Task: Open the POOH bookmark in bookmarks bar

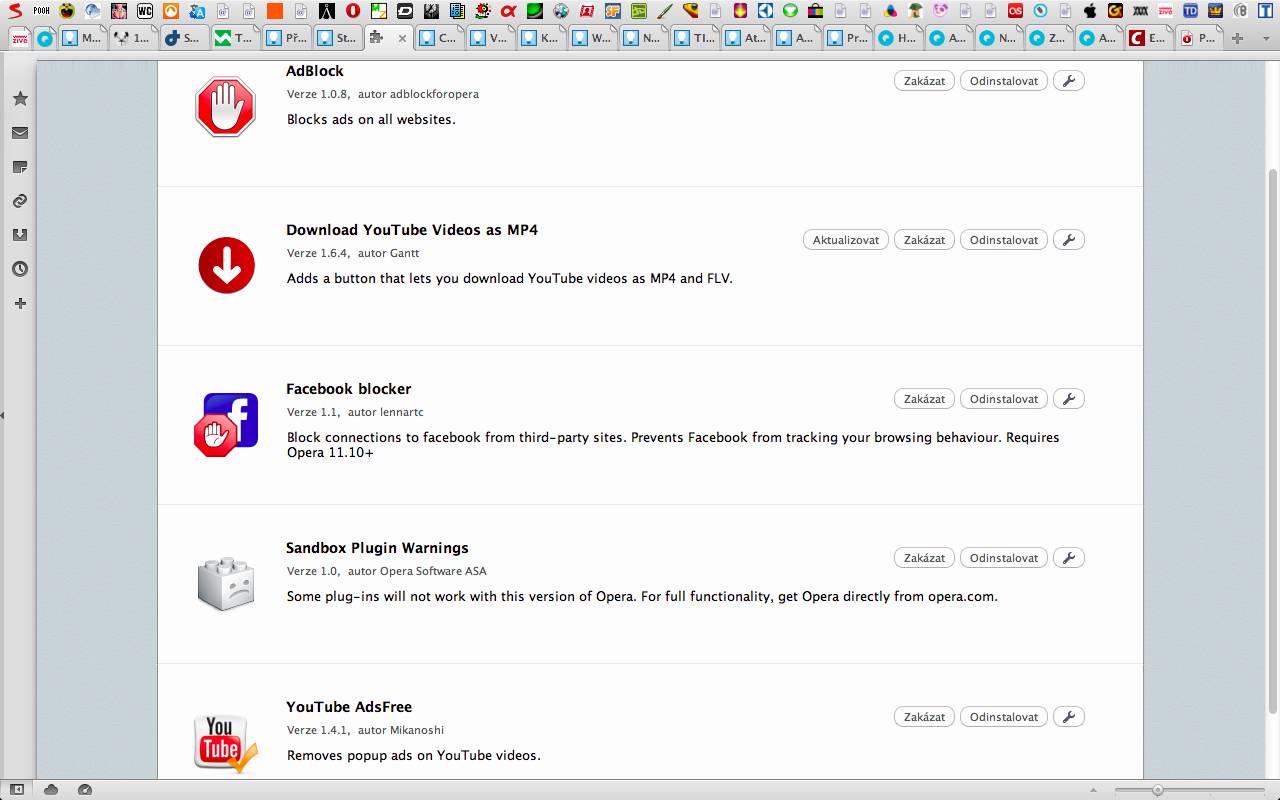Action: tap(41, 11)
